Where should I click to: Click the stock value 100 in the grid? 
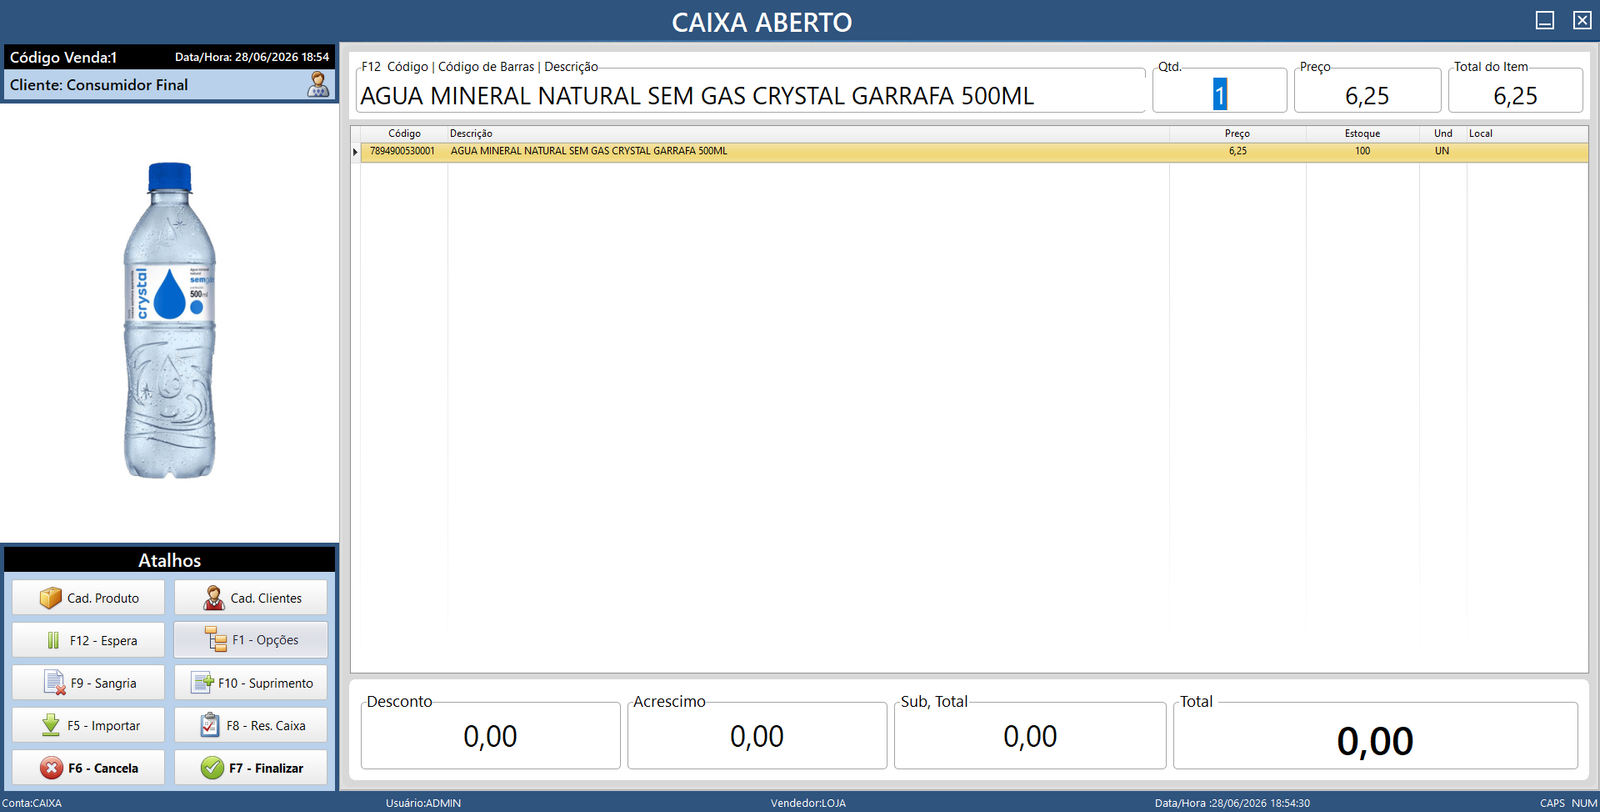(1363, 151)
